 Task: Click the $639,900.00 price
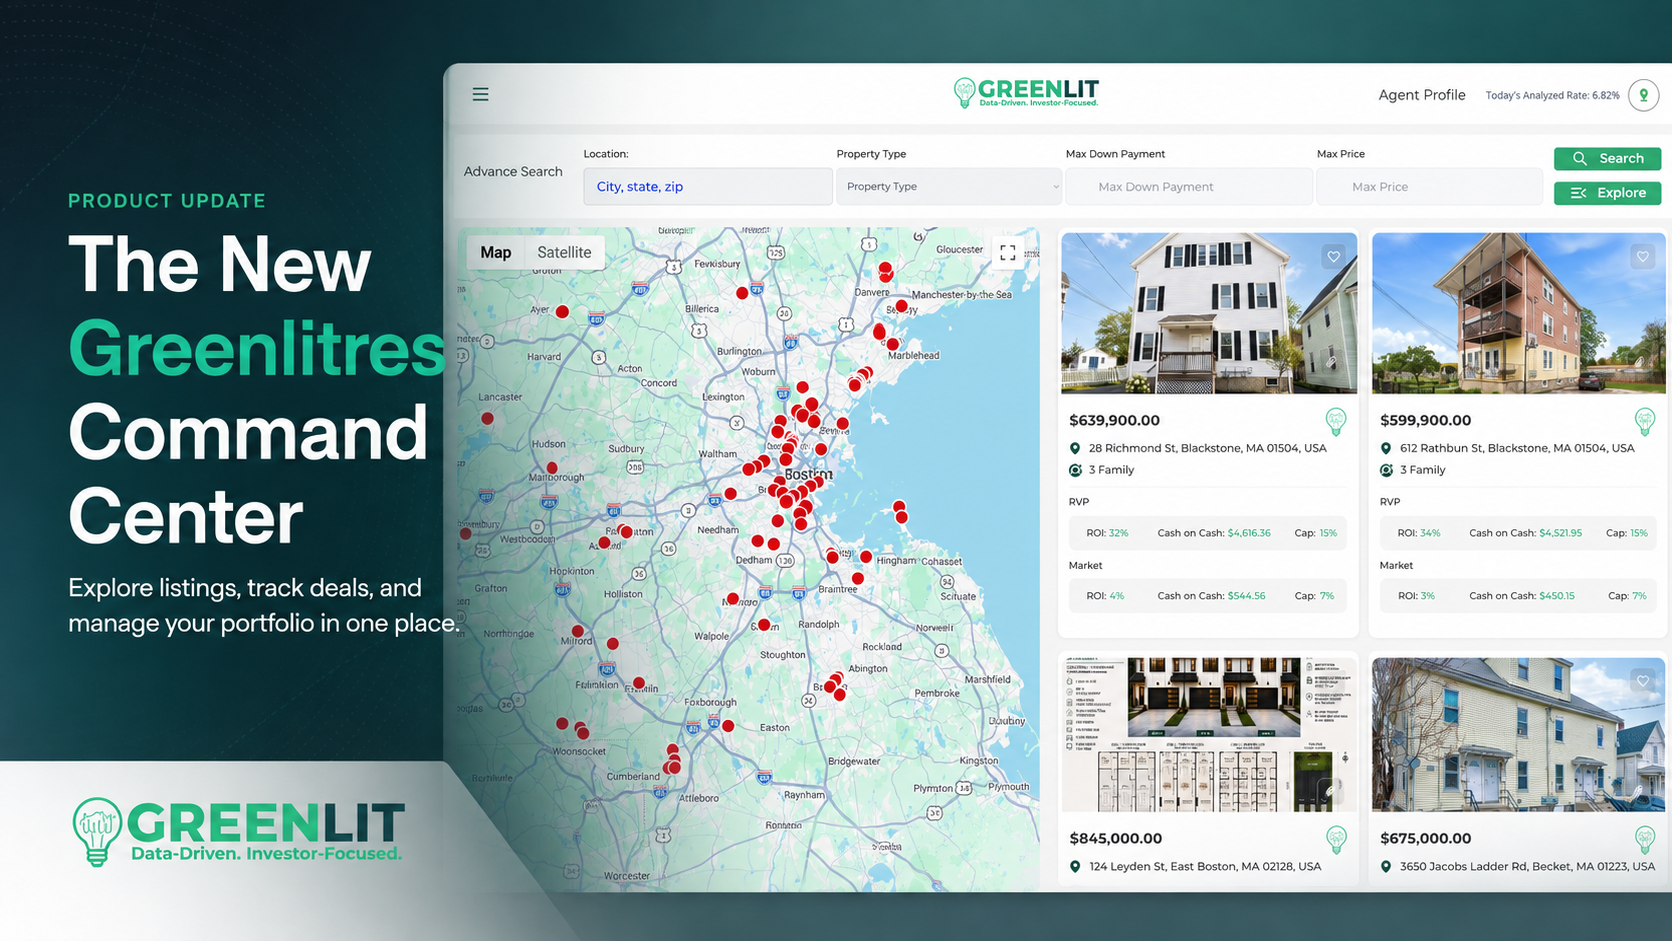(x=1114, y=420)
